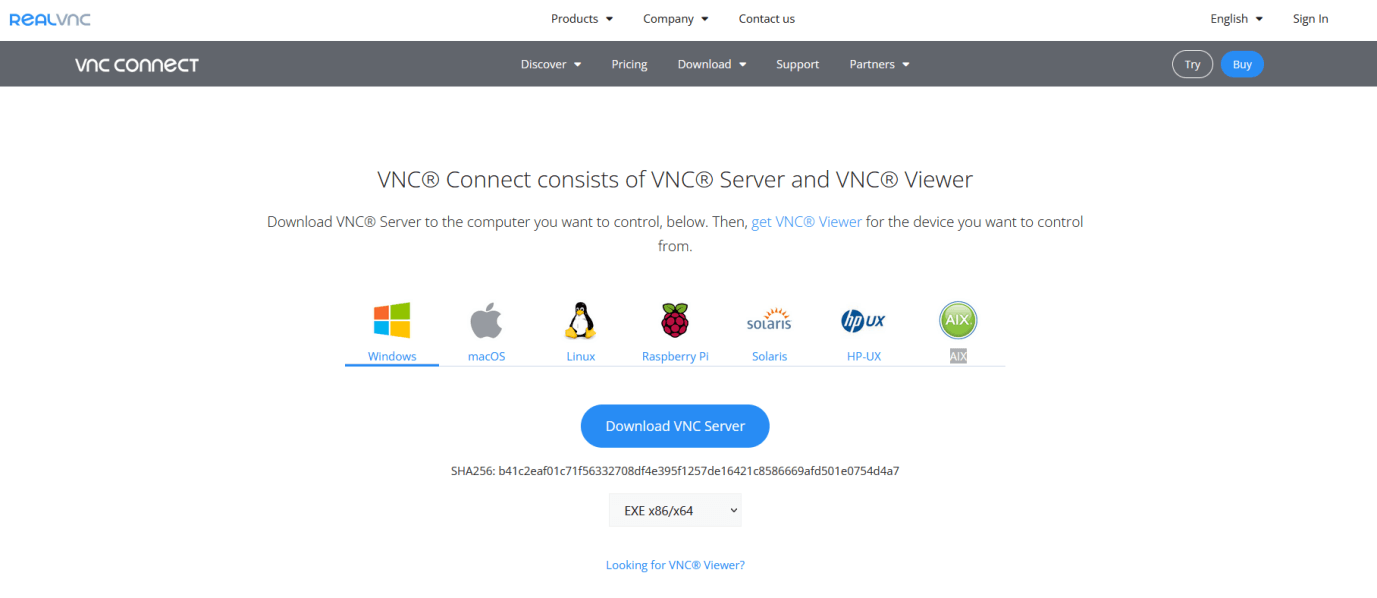Open the EXE x86/x64 installer dropdown

tap(675, 510)
